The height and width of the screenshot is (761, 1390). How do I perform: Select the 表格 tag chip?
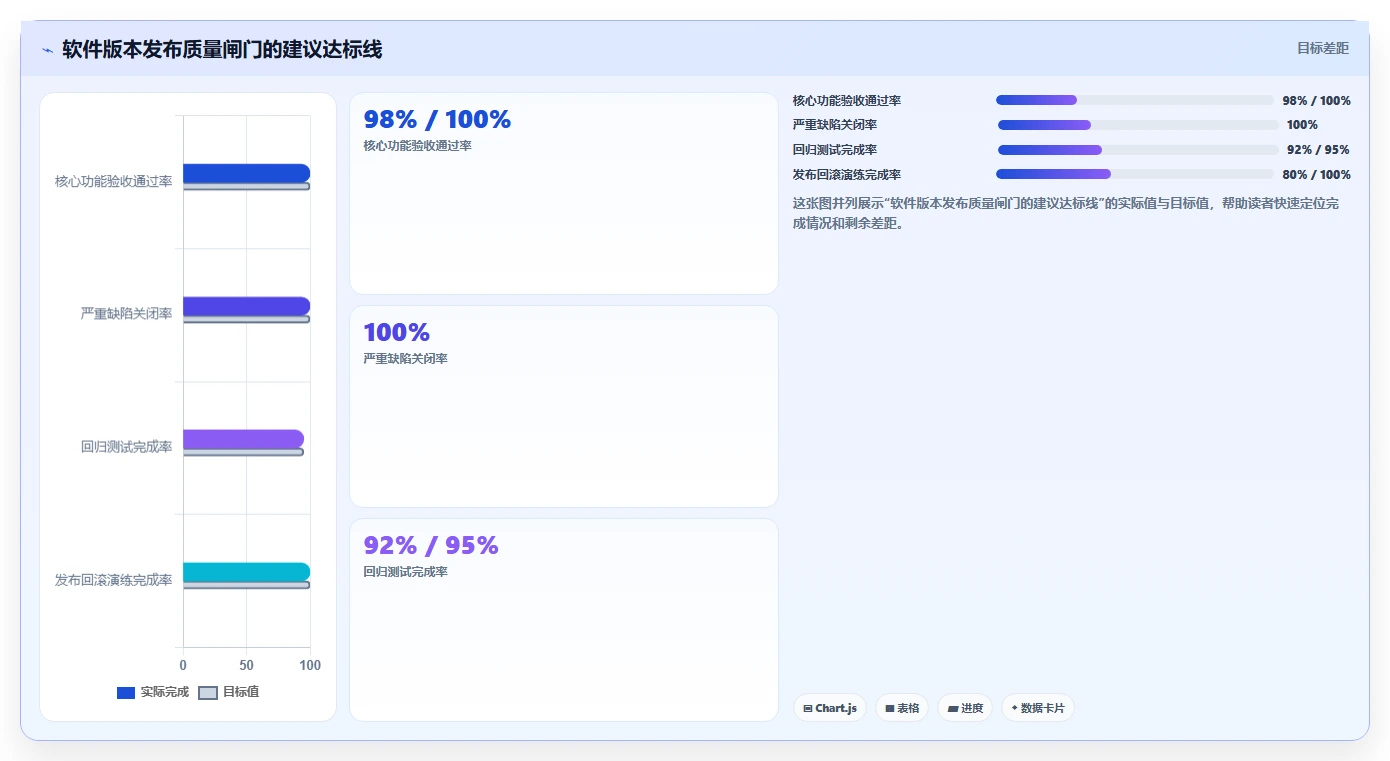(902, 708)
